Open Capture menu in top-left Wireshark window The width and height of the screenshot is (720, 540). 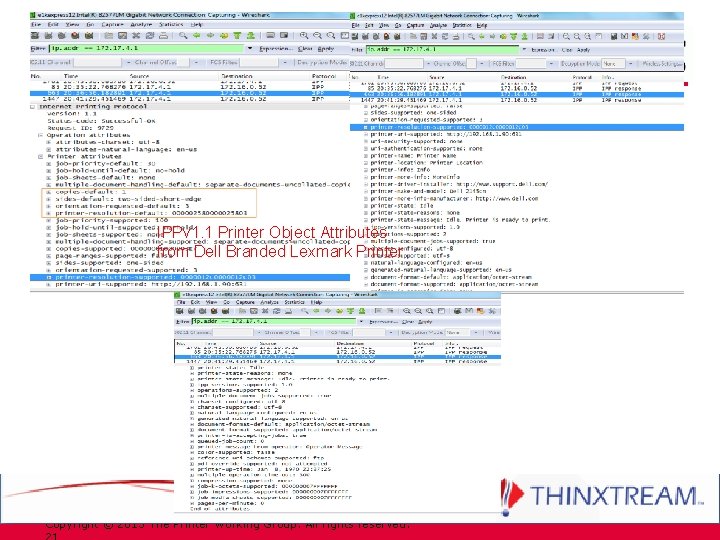tap(112, 24)
